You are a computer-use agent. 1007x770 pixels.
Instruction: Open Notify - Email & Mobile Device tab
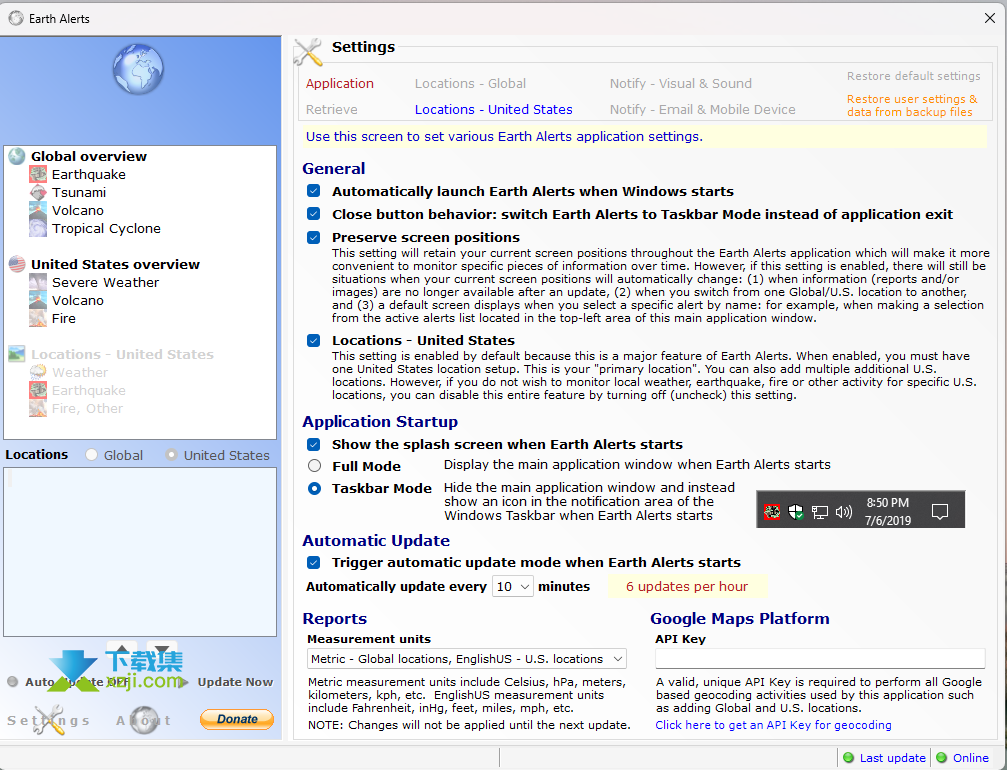[703, 109]
